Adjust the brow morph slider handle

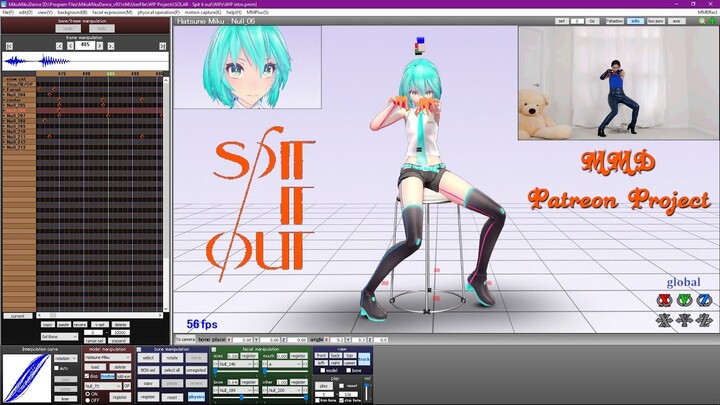pyautogui.click(x=242, y=398)
